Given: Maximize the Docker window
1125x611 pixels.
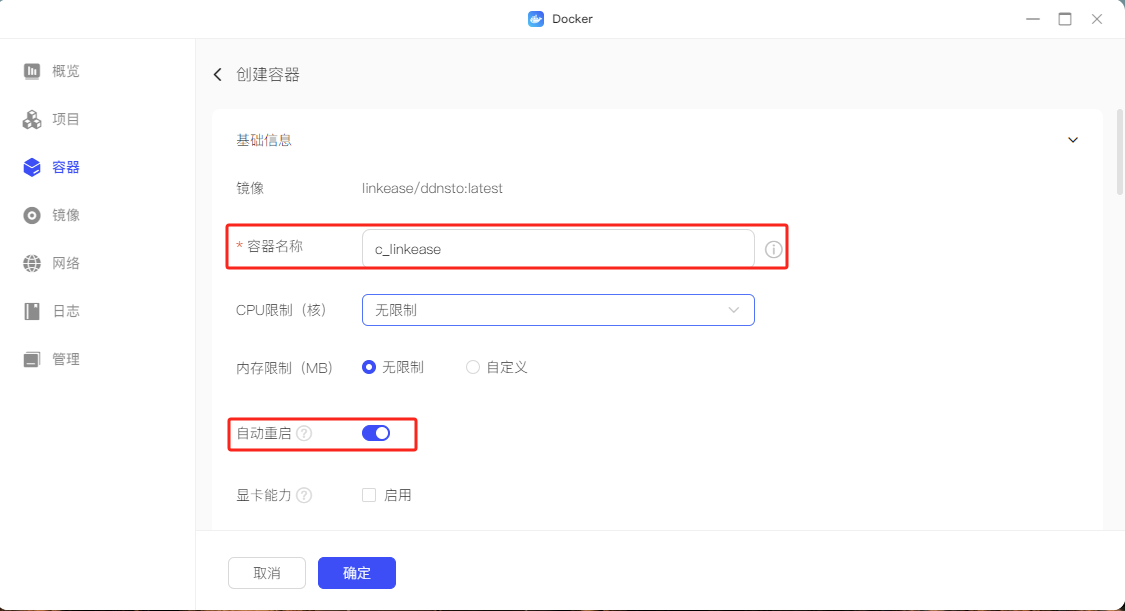Looking at the screenshot, I should (1065, 19).
